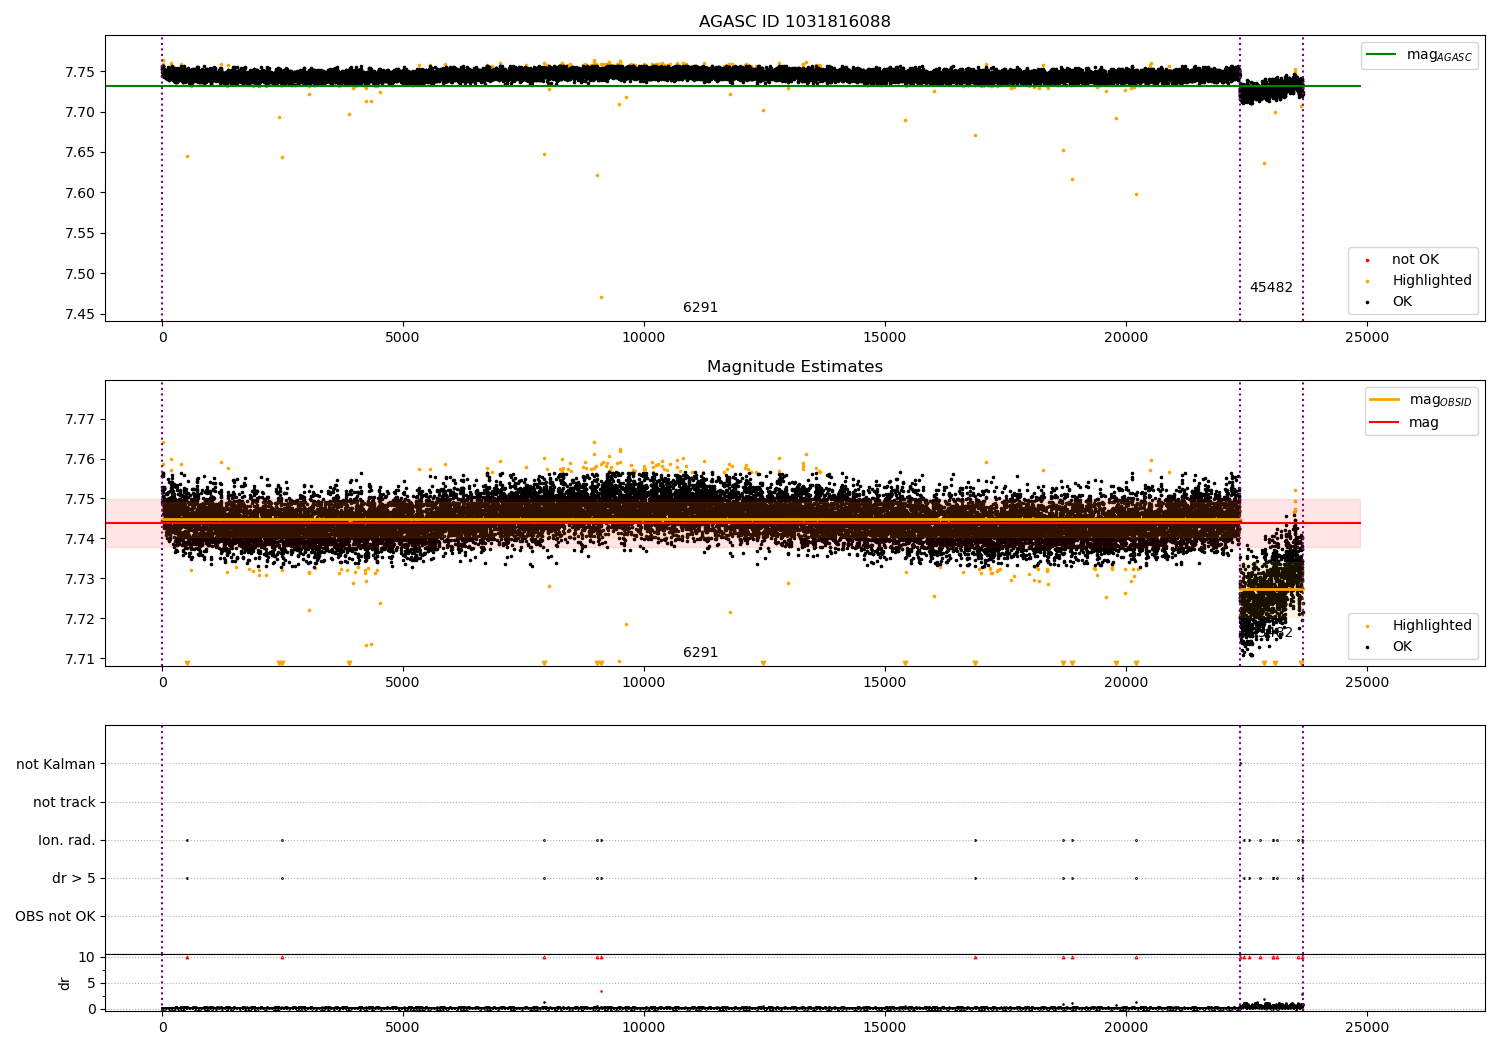Click the 10000 x-tick label of the top plot
This screenshot has height=1050, width=1500.
click(644, 338)
